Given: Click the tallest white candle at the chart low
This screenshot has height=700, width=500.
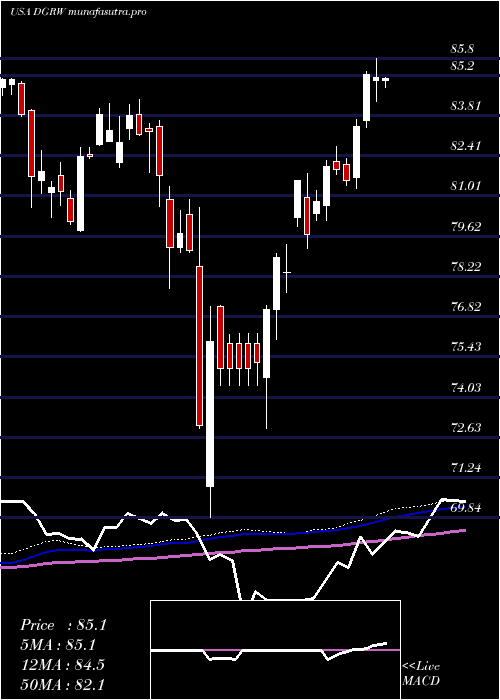Looking at the screenshot, I should [210, 413].
